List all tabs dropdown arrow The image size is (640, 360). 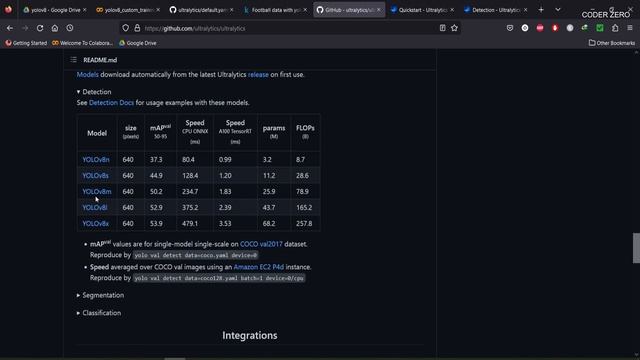point(558,10)
